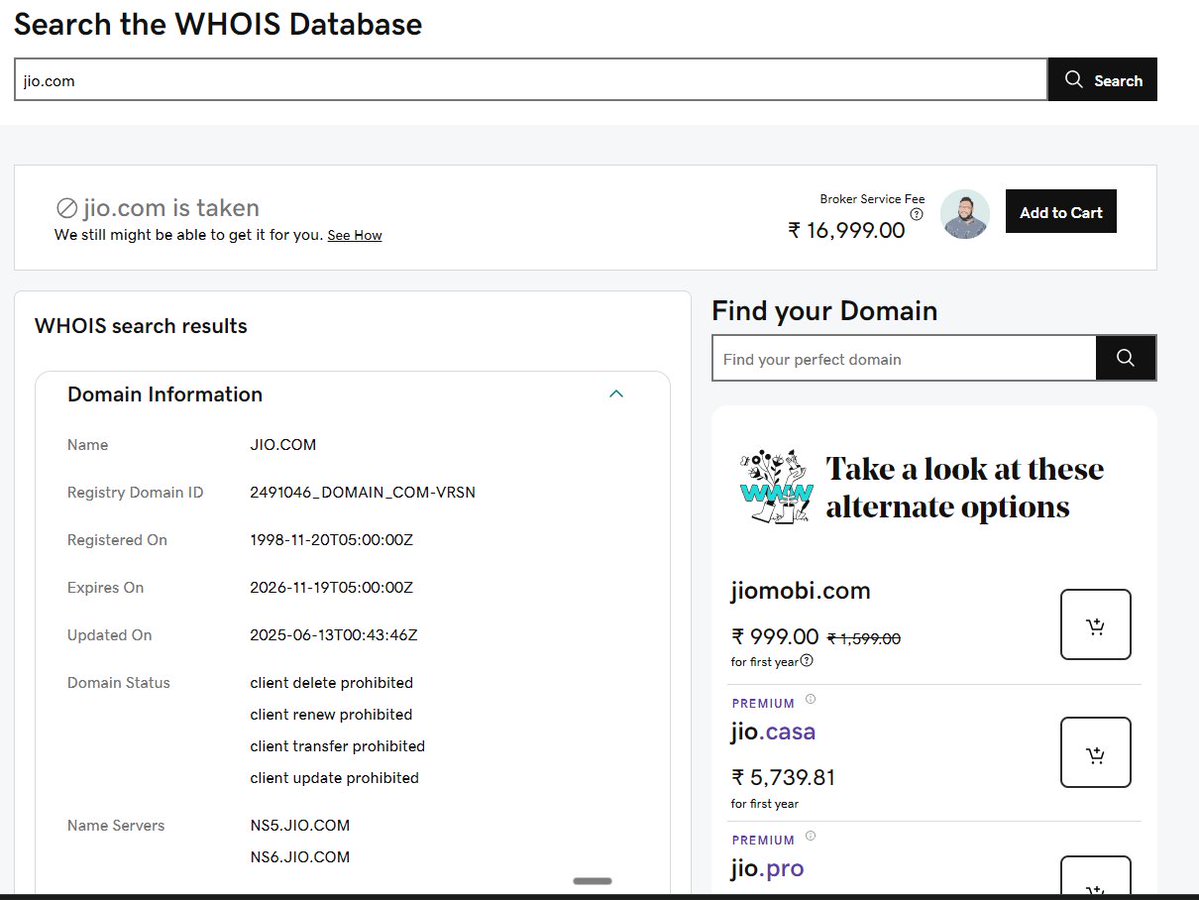The width and height of the screenshot is (1199, 900).
Task: Click the Name Servers label
Action: [x=115, y=825]
